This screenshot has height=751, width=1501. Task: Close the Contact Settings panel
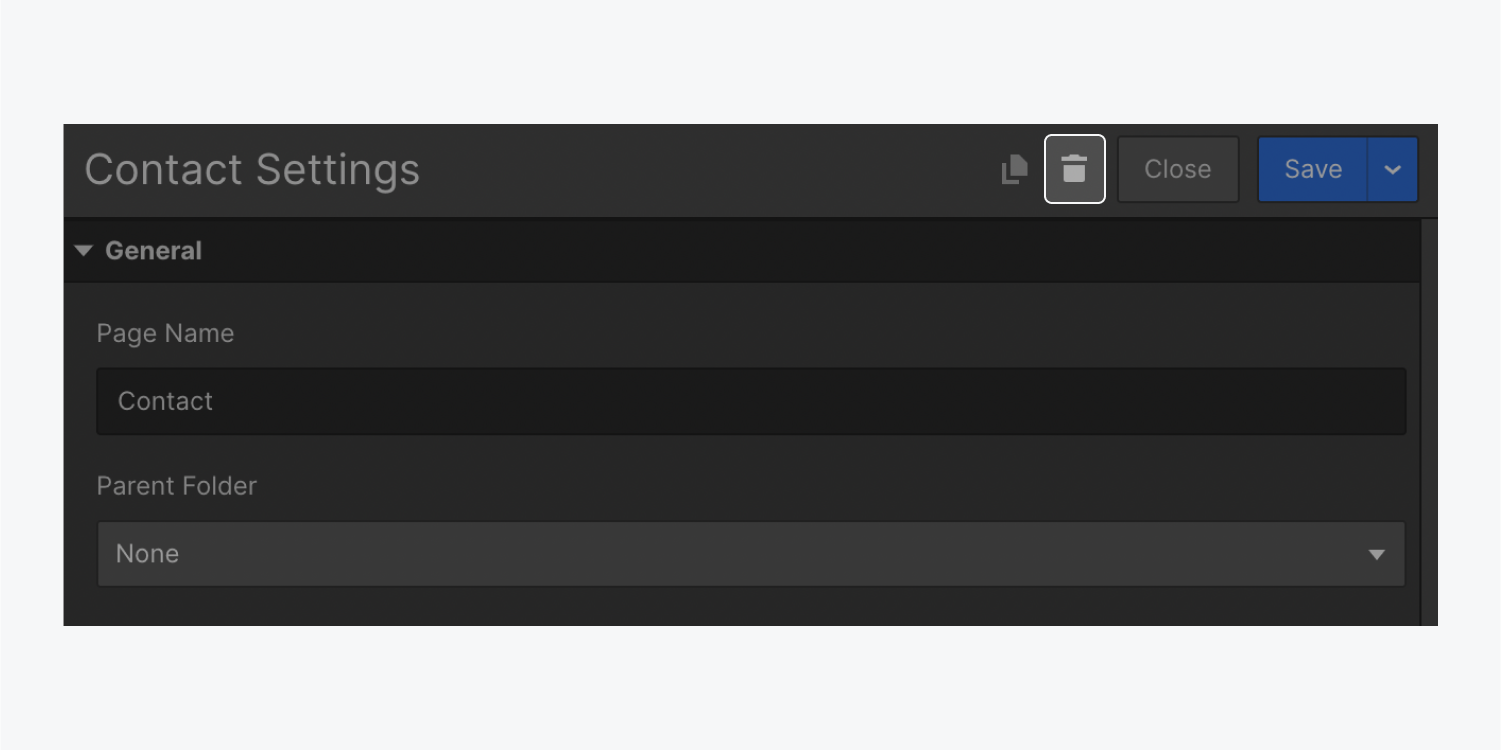(x=1177, y=169)
